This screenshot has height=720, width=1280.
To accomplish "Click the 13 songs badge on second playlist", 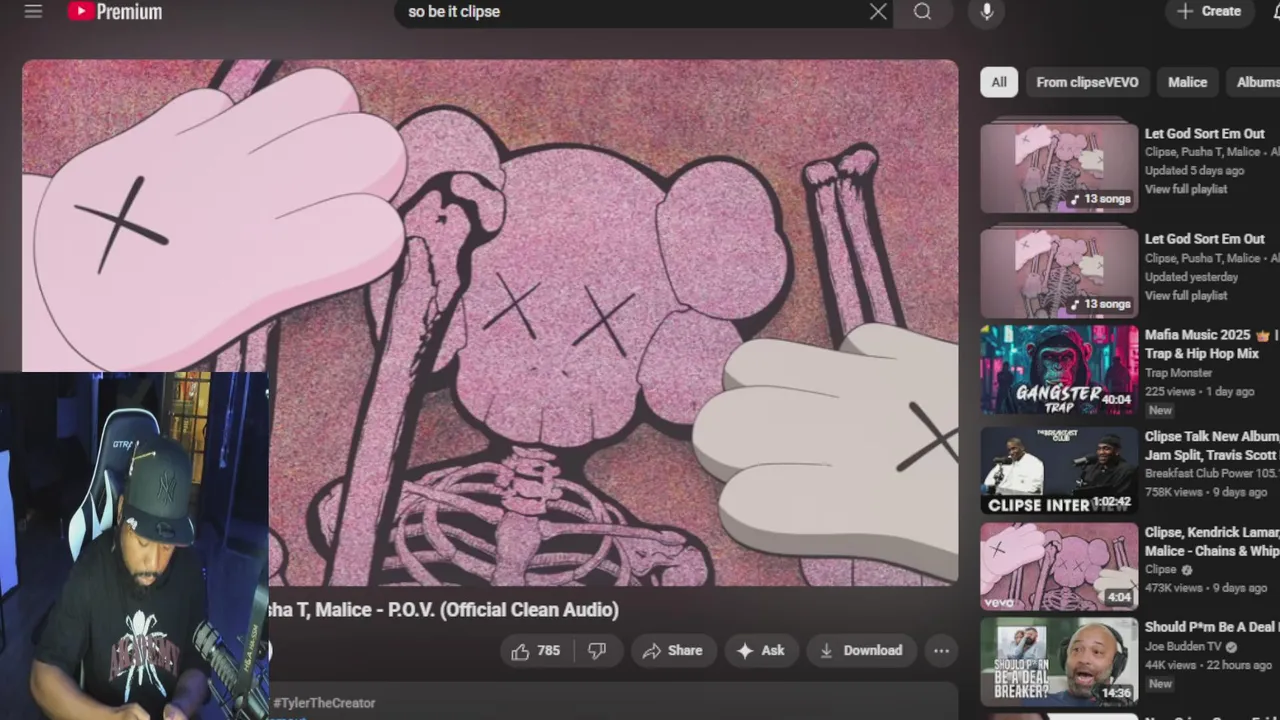I will coord(1100,304).
